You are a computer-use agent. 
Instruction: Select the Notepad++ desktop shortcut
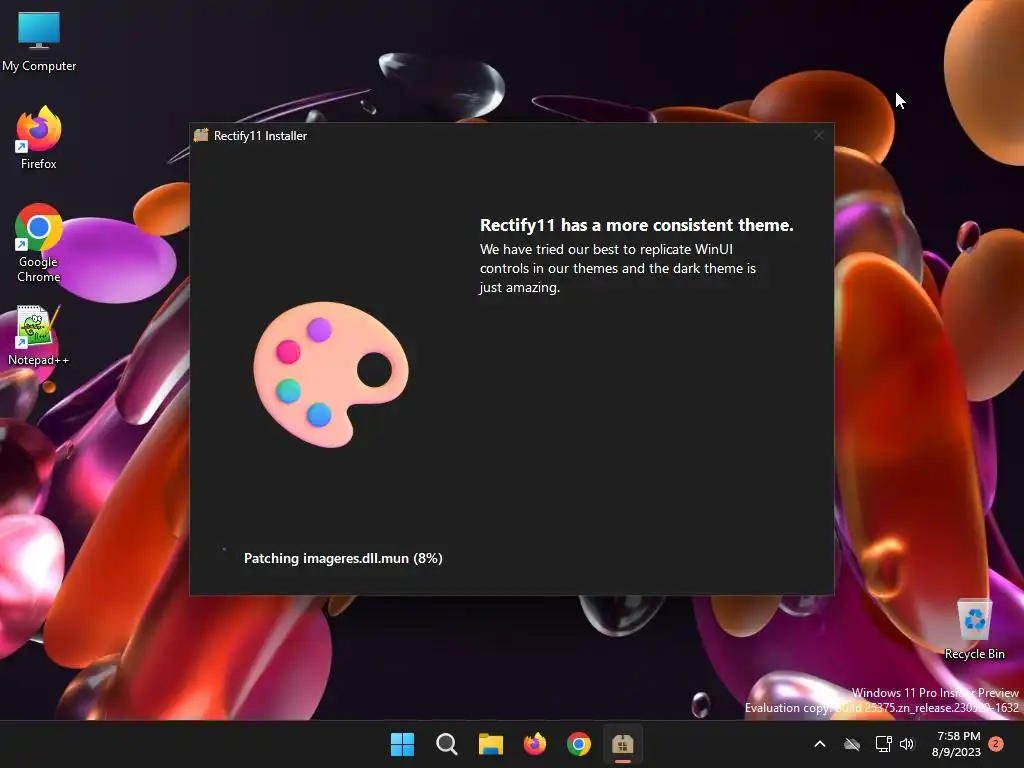point(39,336)
